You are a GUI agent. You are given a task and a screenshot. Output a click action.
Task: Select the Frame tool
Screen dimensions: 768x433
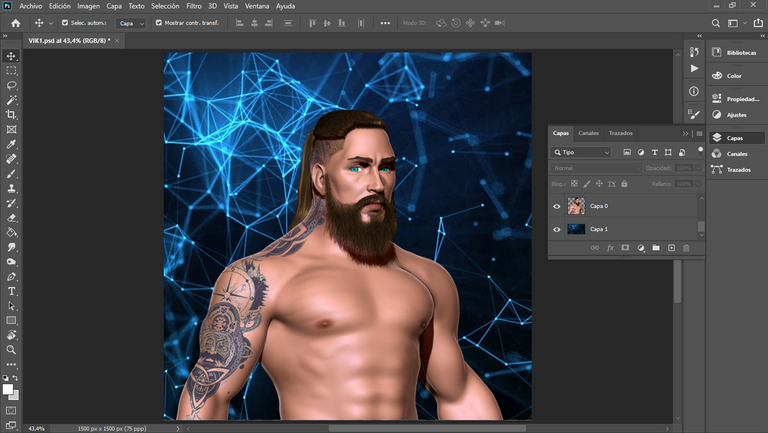11,129
